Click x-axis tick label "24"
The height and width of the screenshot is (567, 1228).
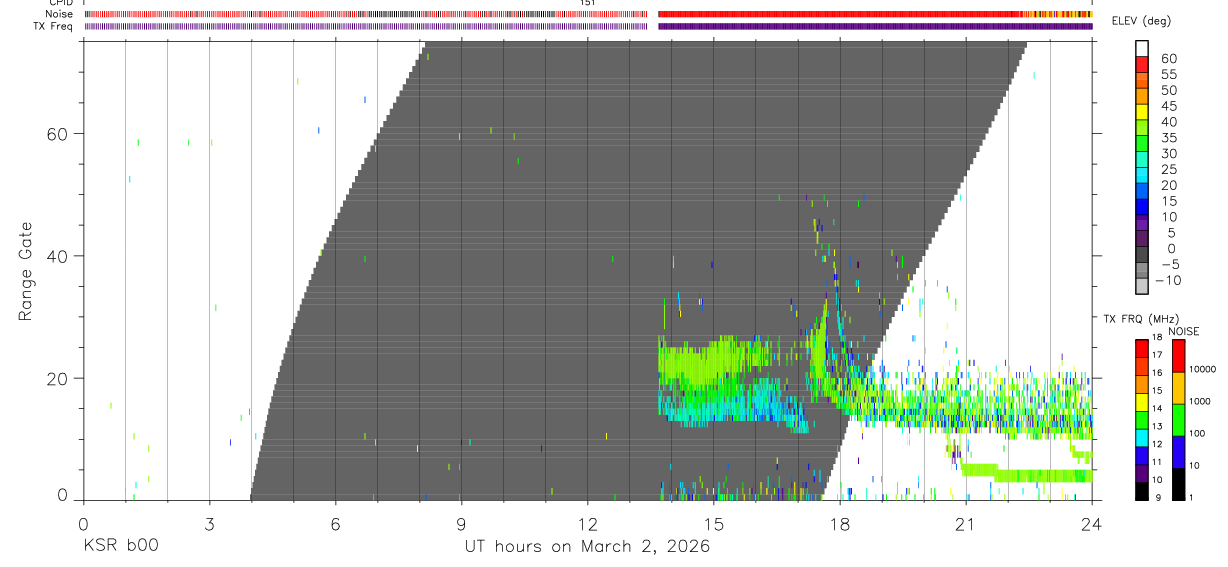(x=1092, y=523)
